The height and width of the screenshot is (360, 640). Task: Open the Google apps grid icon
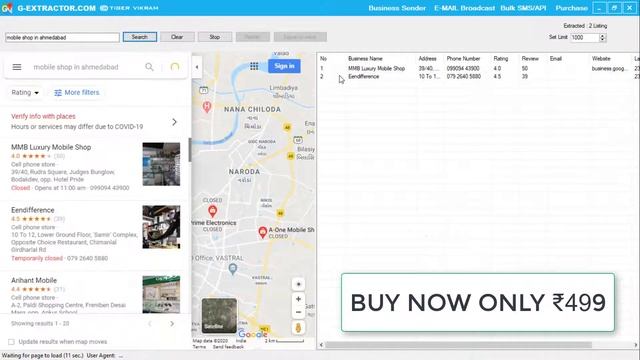point(254,66)
